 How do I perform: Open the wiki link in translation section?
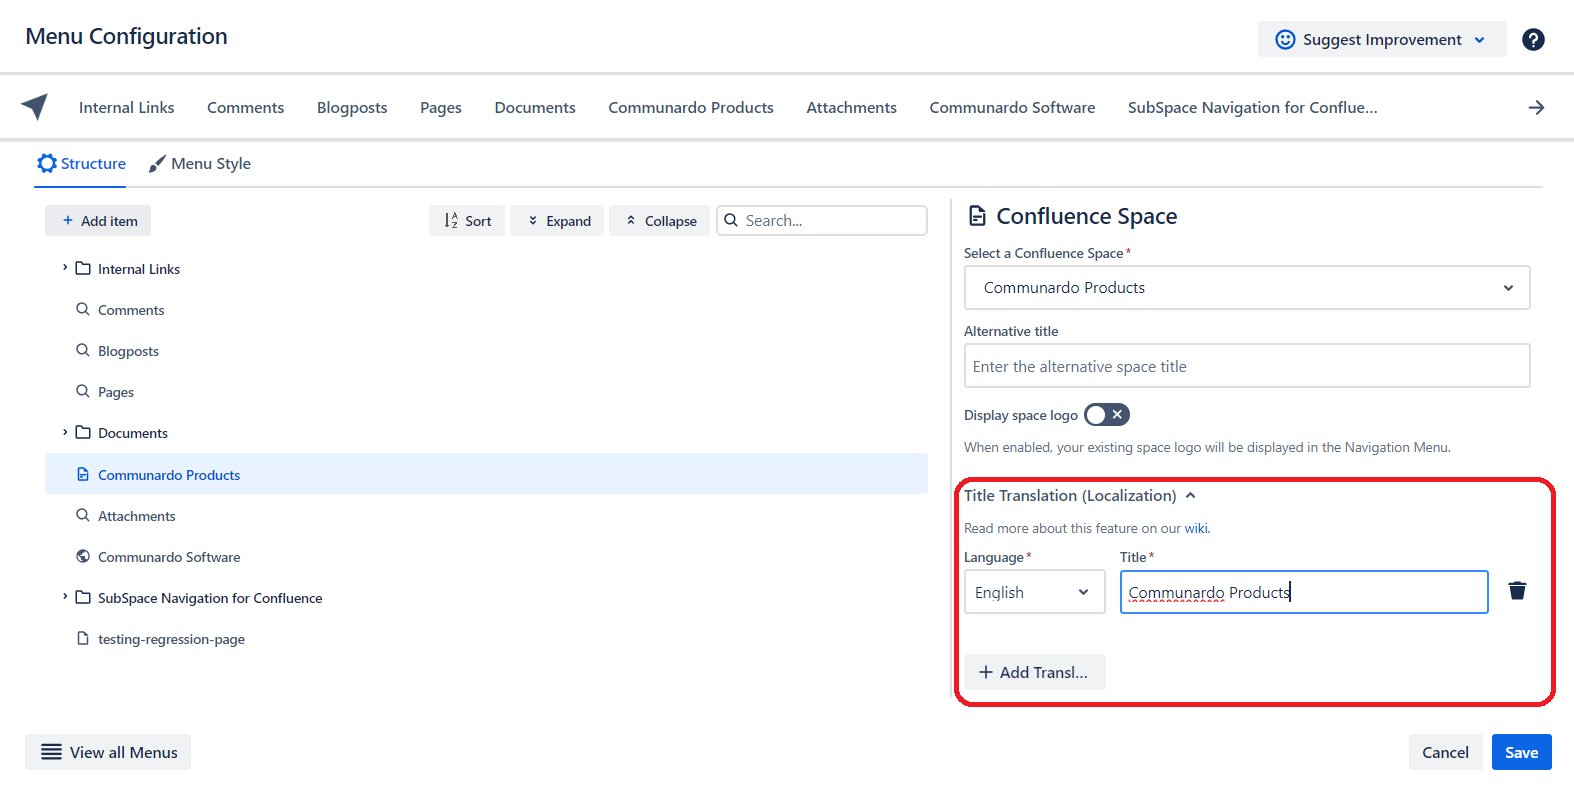tap(1196, 529)
